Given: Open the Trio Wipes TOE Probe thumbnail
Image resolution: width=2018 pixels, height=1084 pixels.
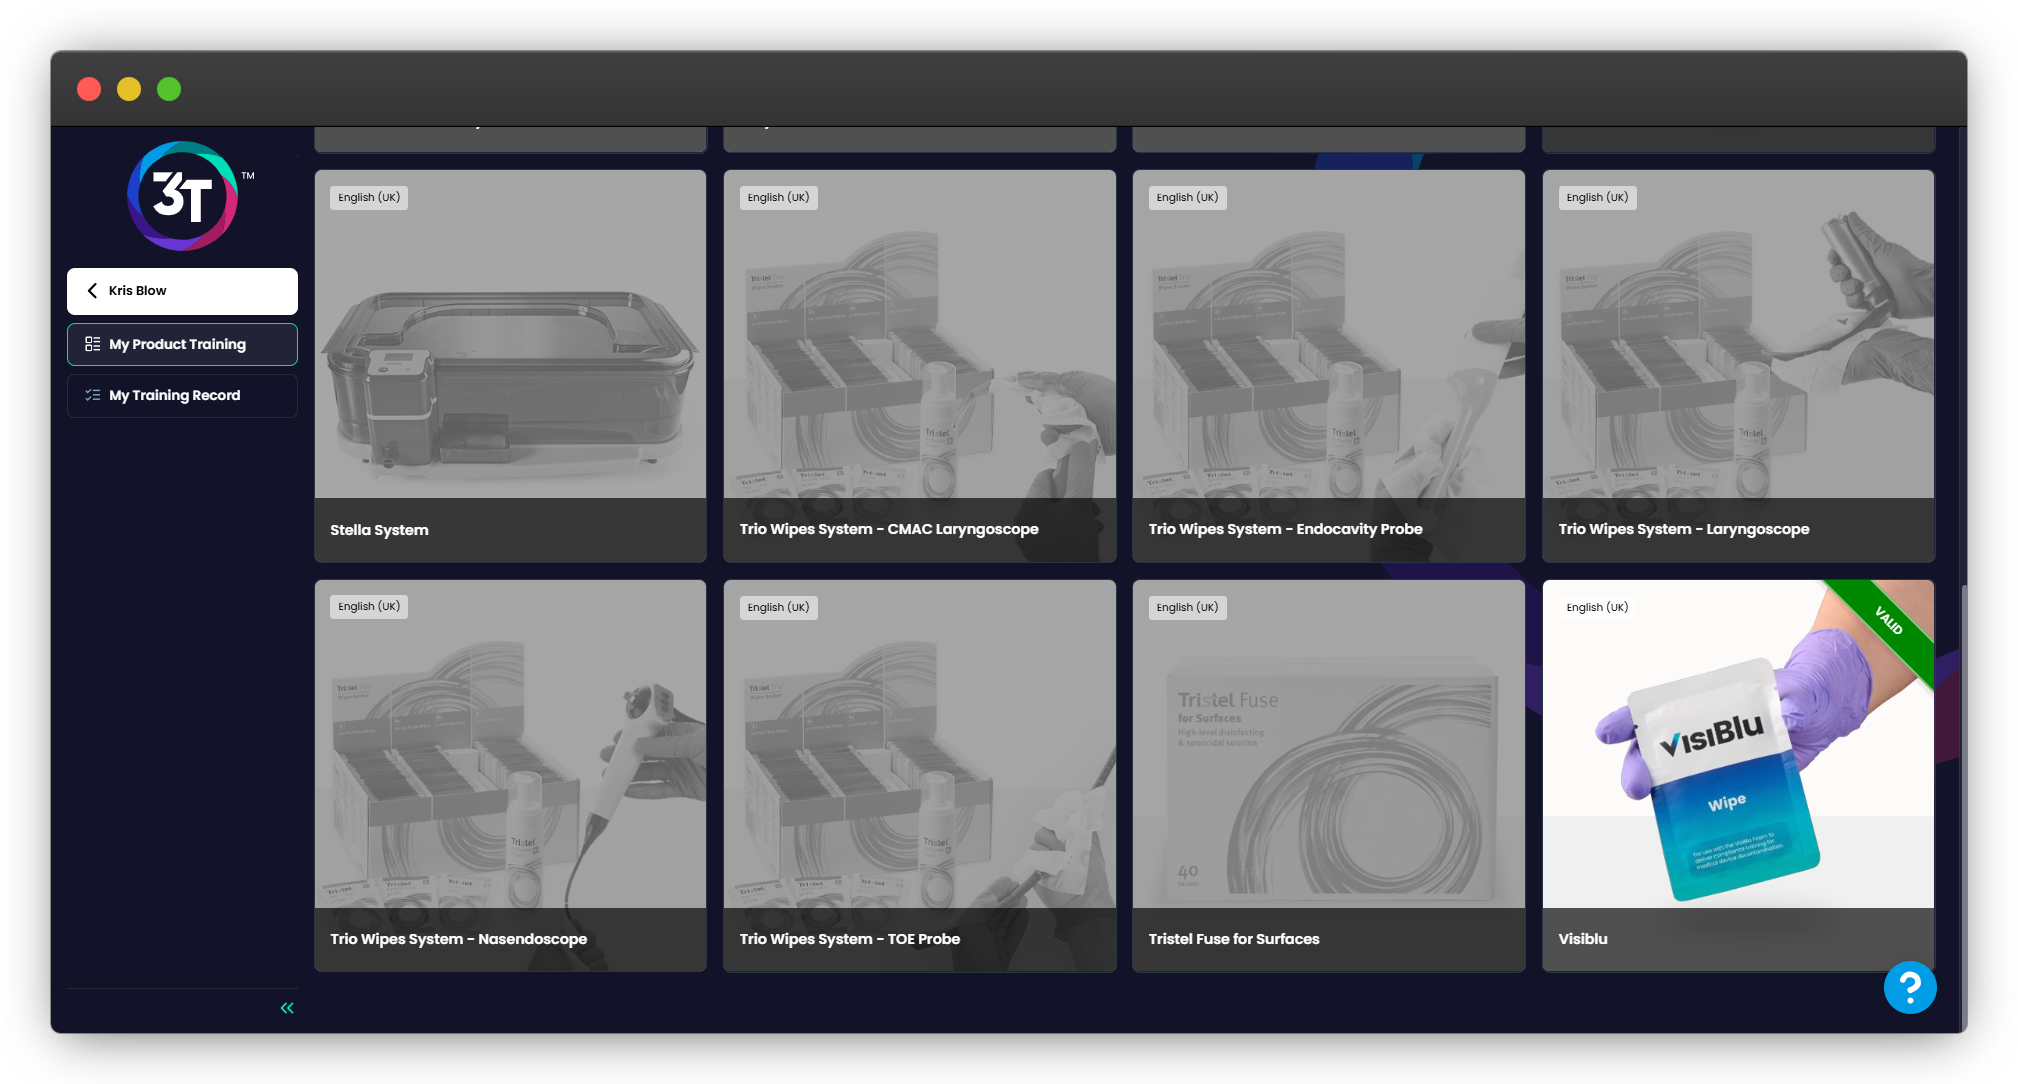Looking at the screenshot, I should [919, 744].
